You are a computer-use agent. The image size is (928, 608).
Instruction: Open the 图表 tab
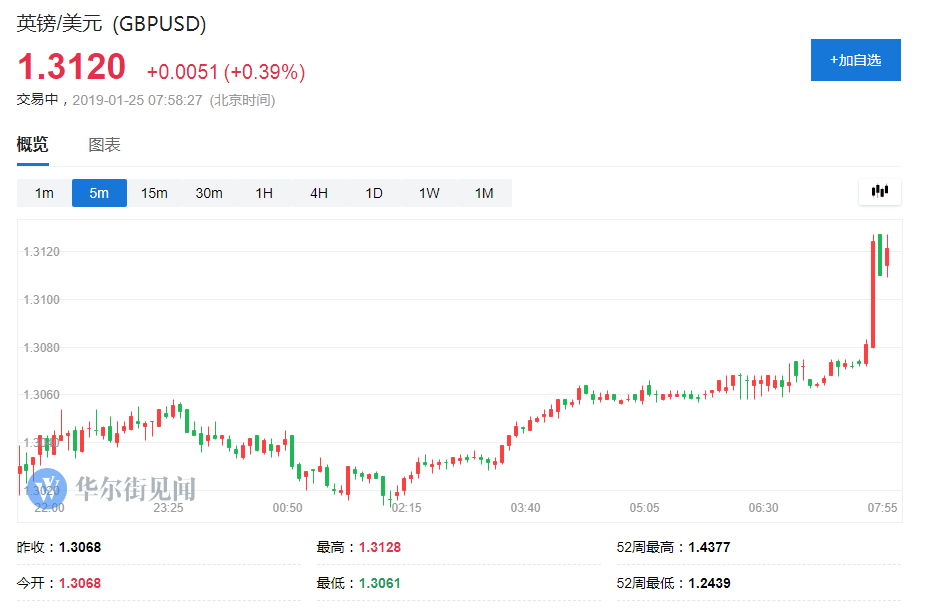(x=104, y=144)
